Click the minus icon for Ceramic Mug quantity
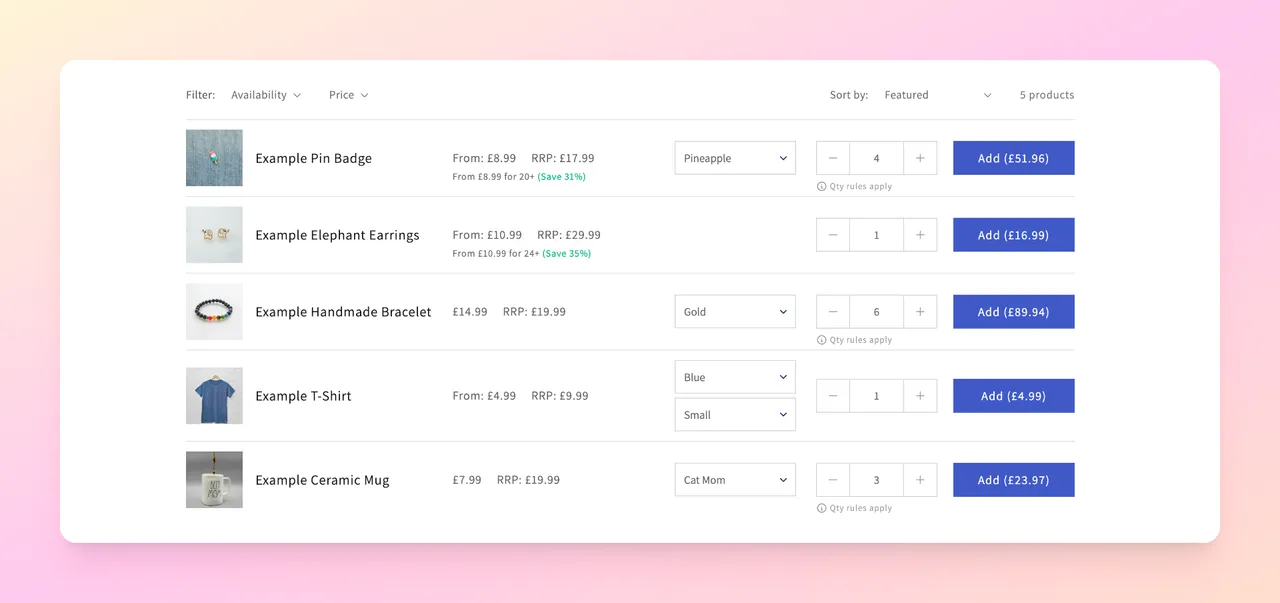 click(x=832, y=479)
